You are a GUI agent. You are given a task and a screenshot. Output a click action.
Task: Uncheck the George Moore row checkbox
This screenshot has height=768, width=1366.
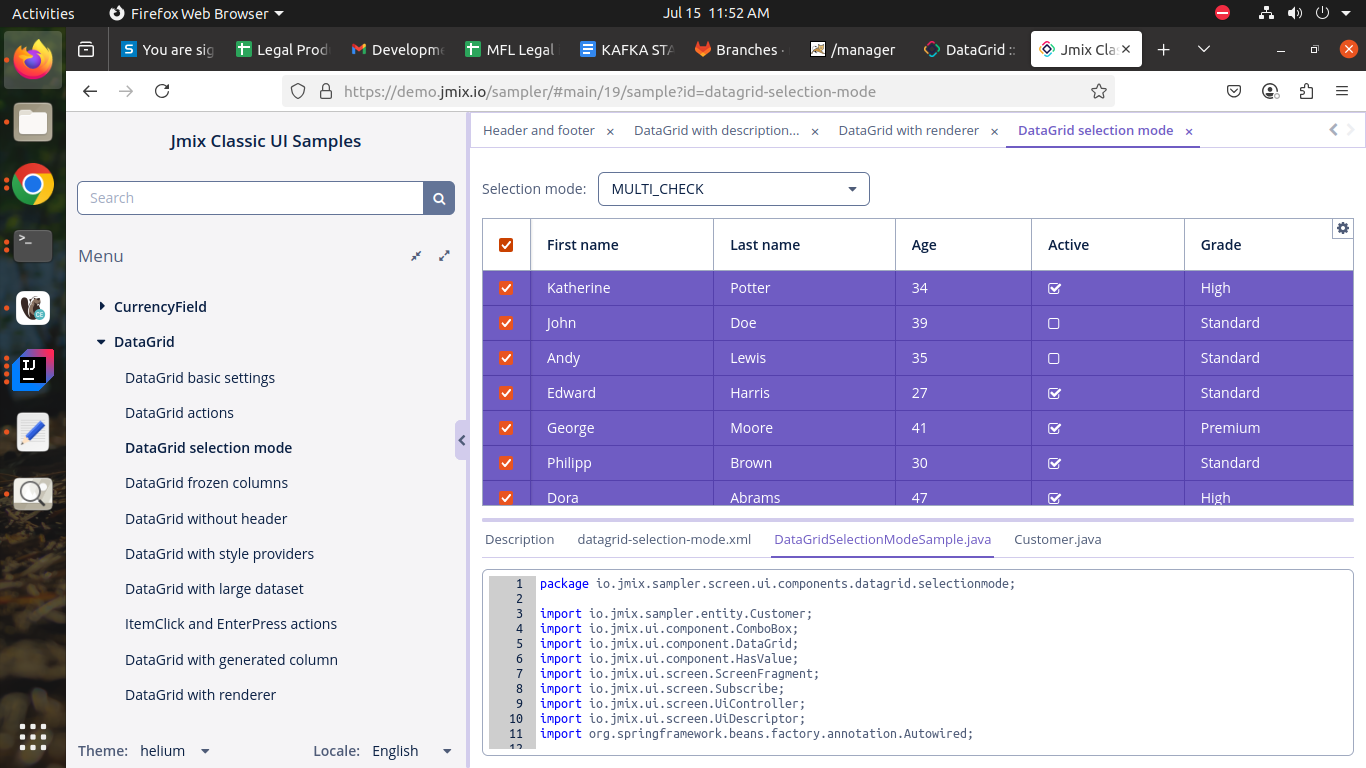506,428
